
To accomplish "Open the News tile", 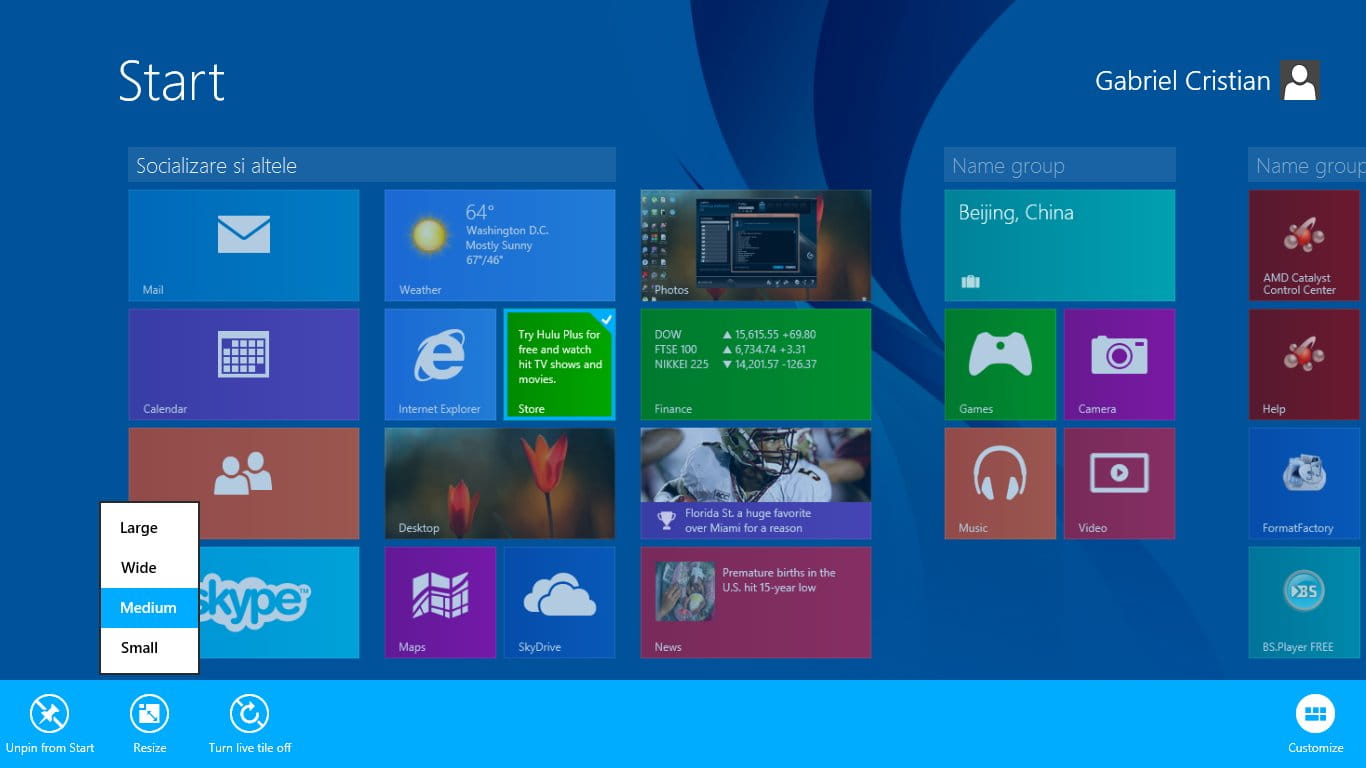I will tap(756, 602).
